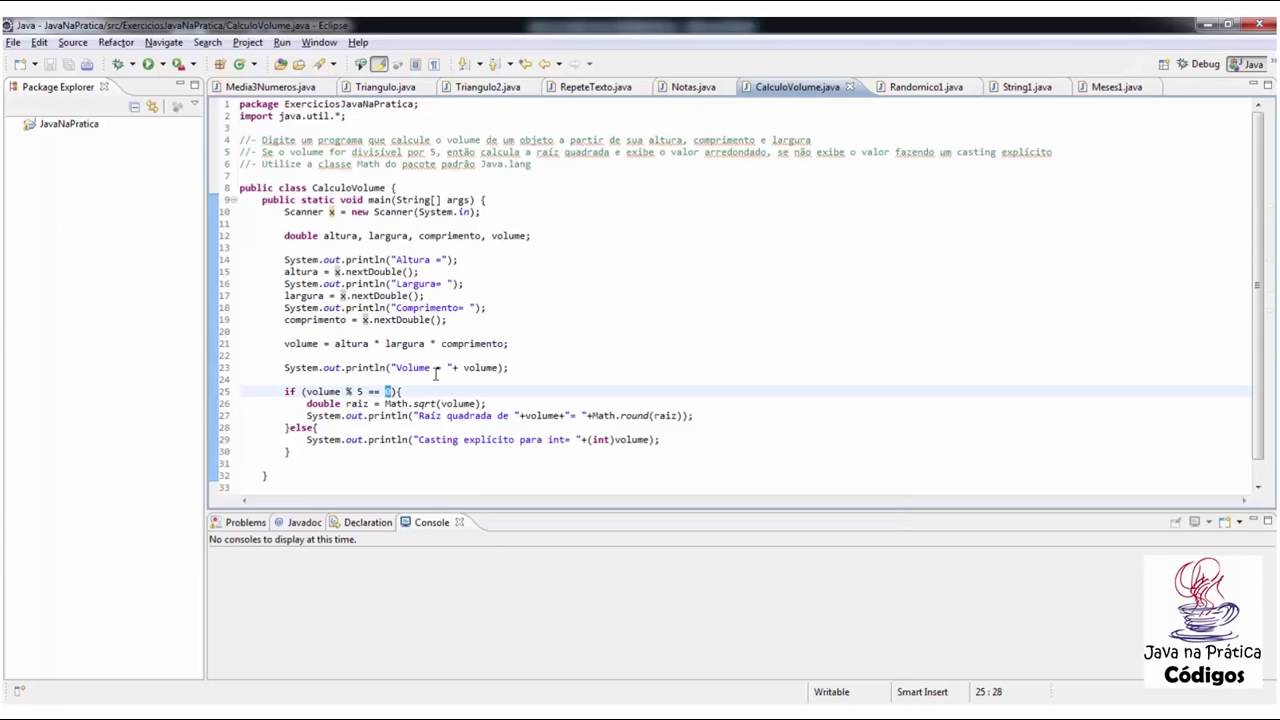Launch Debug with the bug icon
This screenshot has width=1280, height=720.
coord(118,64)
